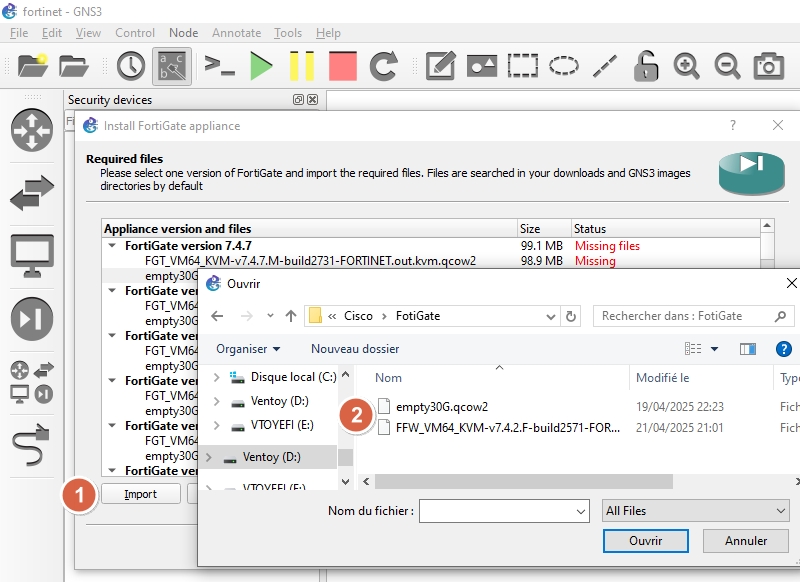The width and height of the screenshot is (800, 582).
Task: Toggle the preview pane icon
Action: click(x=748, y=349)
